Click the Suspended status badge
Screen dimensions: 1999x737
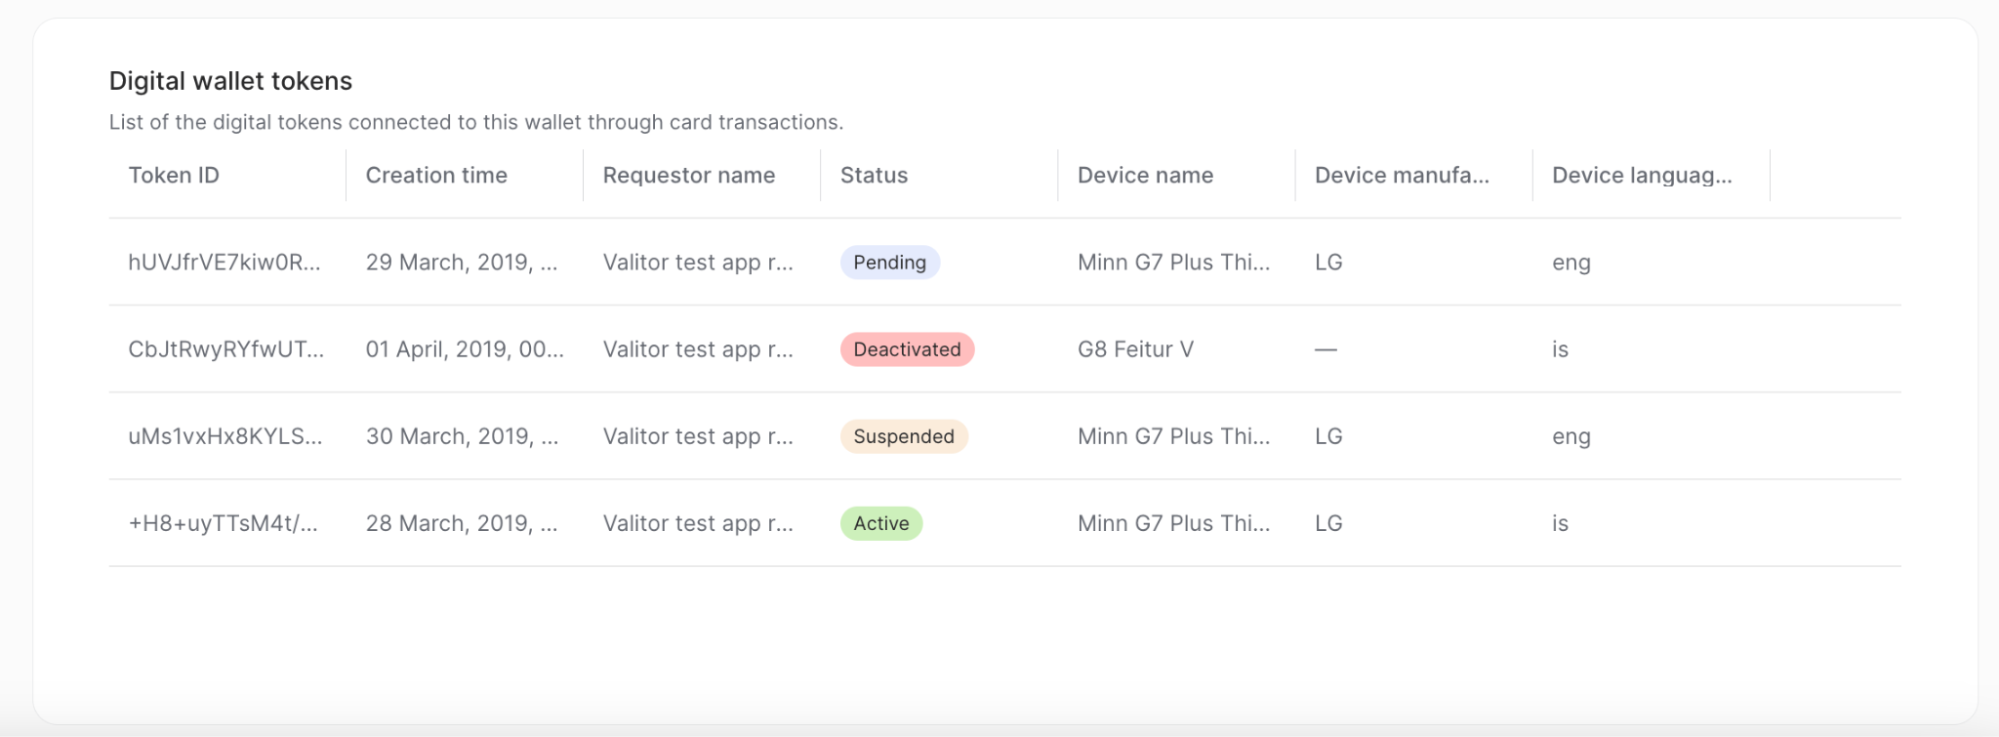tap(902, 436)
